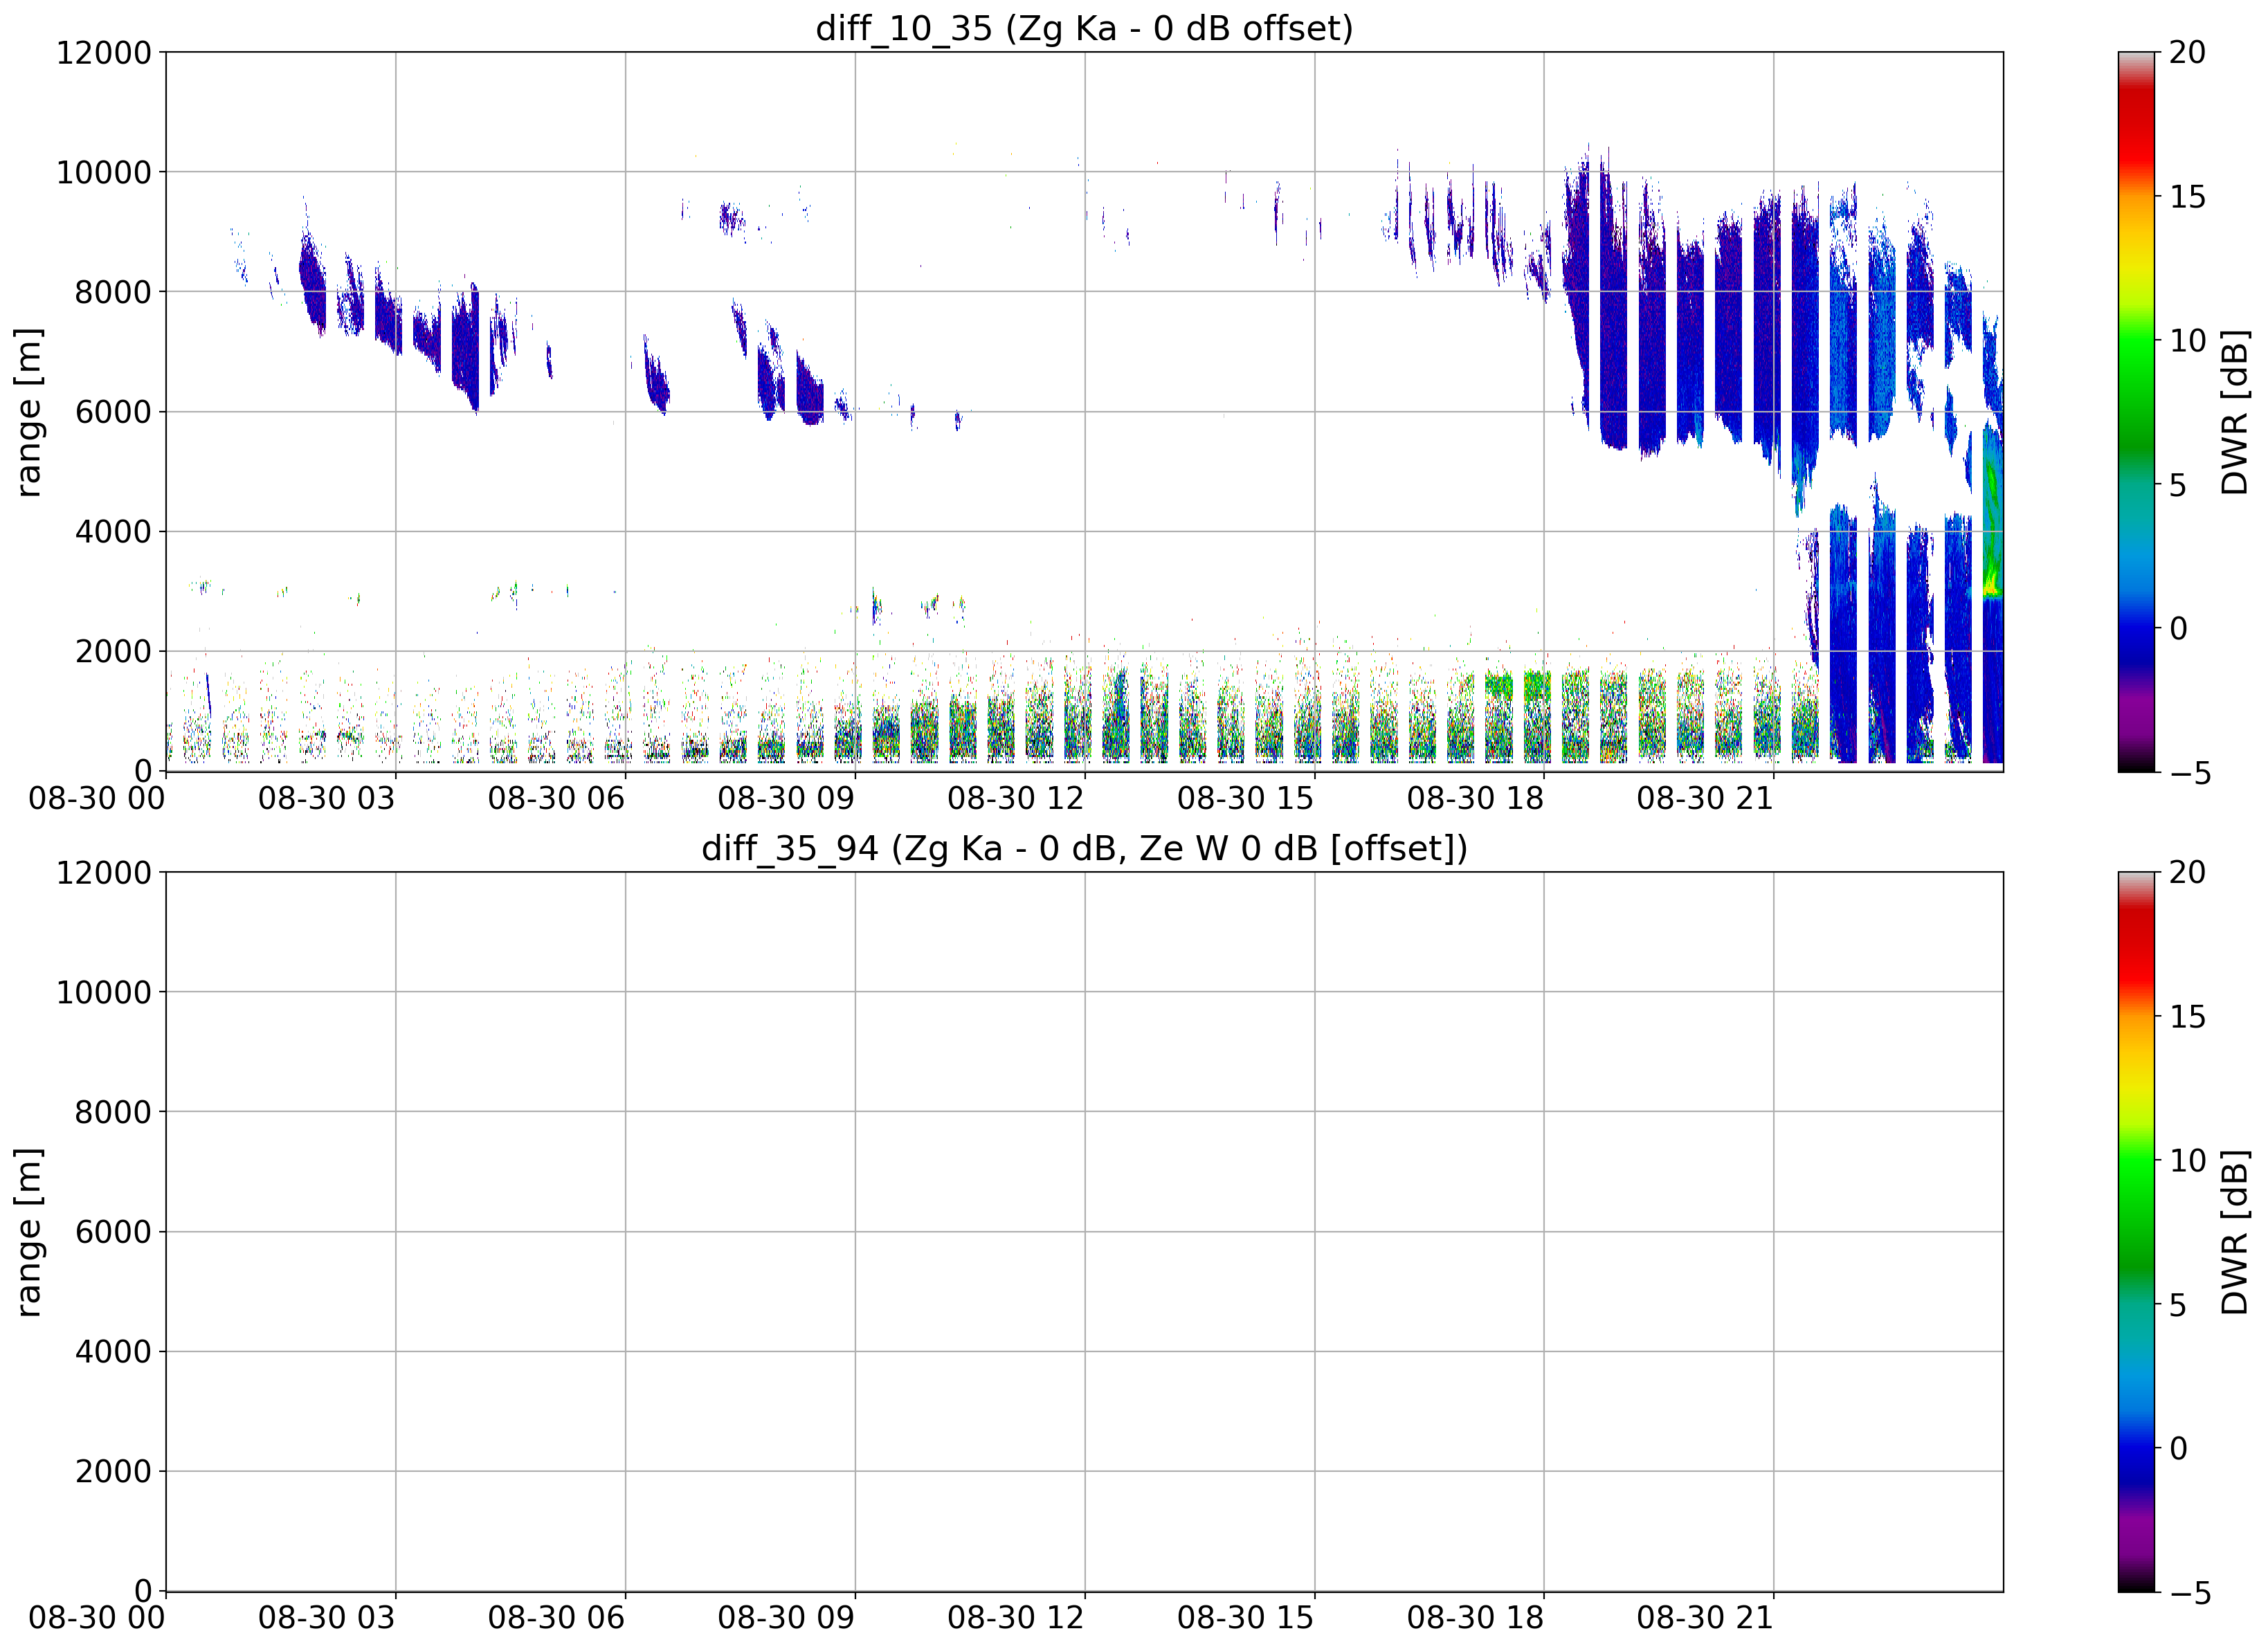
Task: Click the 10000 tick label on the top plot
Action: pos(104,173)
